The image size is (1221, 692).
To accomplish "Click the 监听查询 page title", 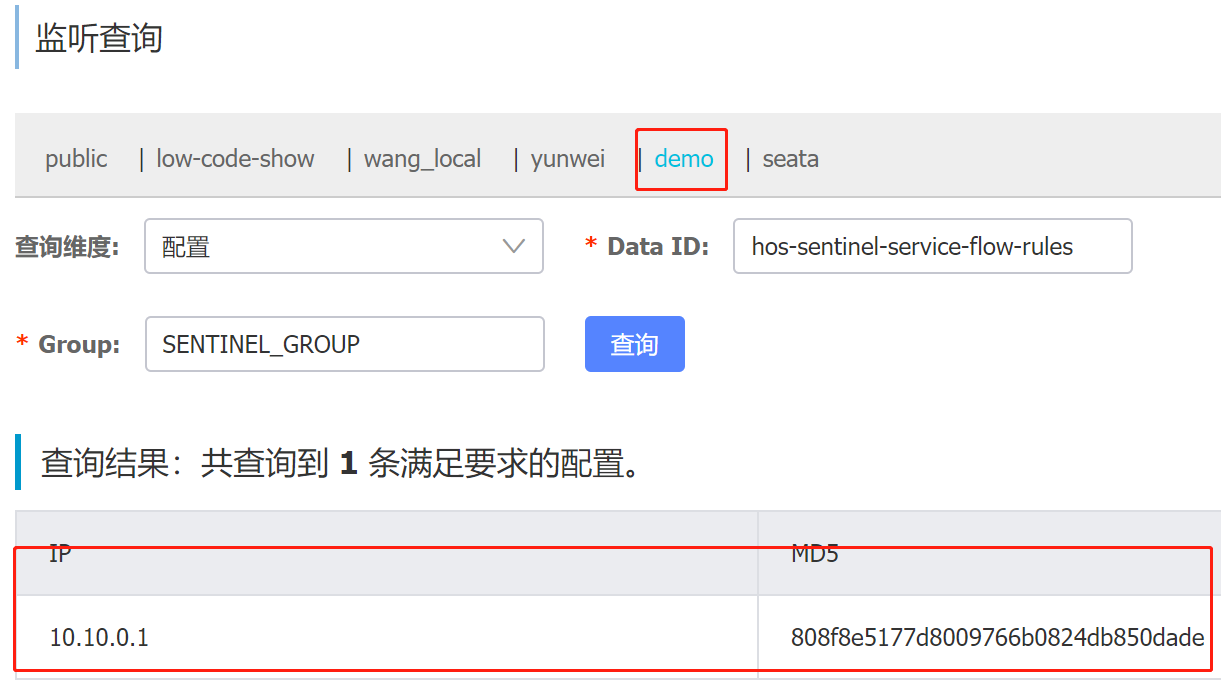I will tap(98, 38).
